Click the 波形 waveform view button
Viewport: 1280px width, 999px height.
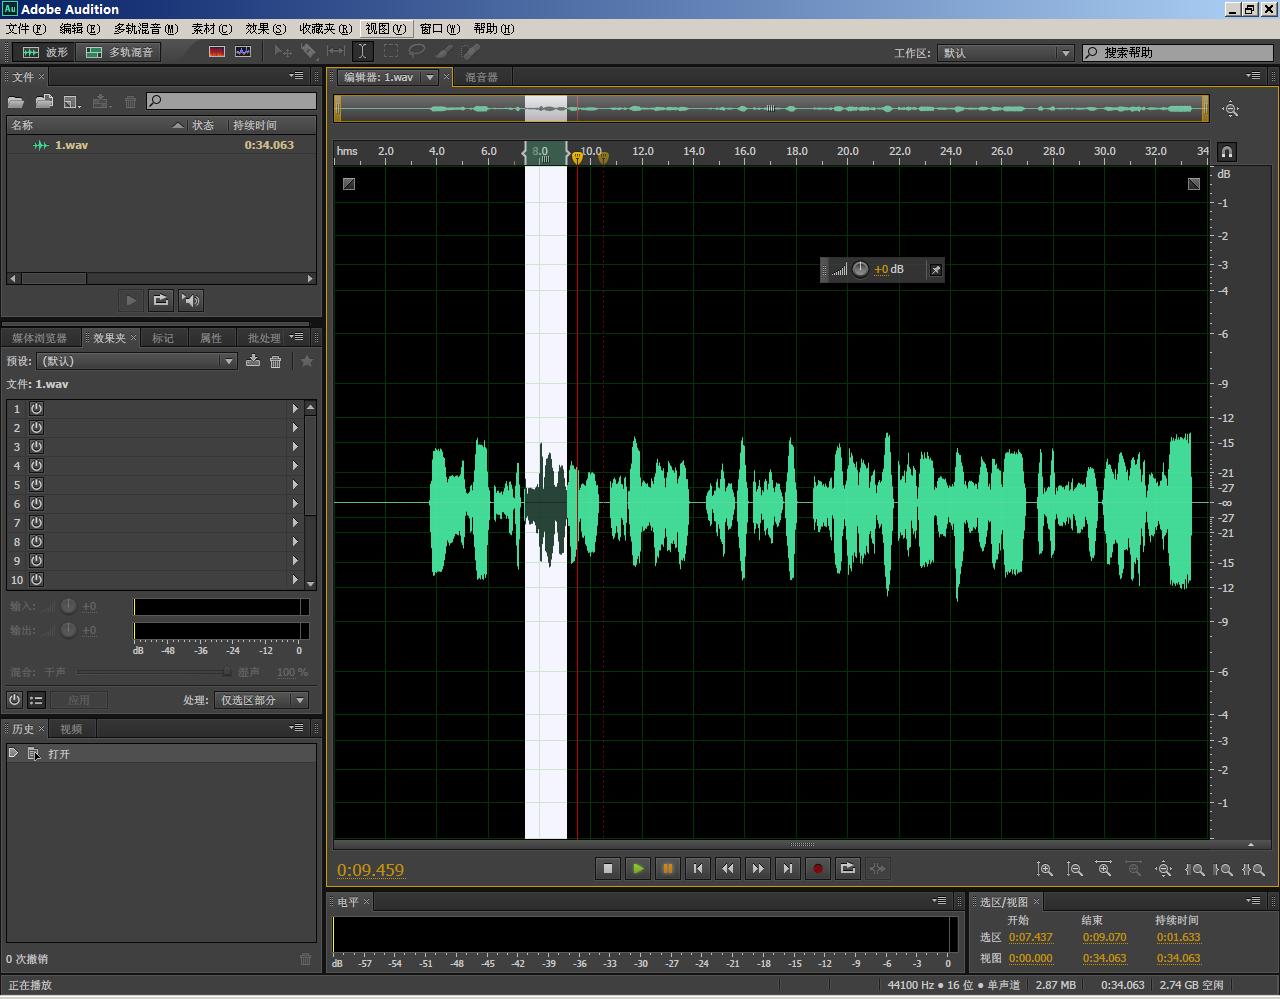tap(45, 52)
